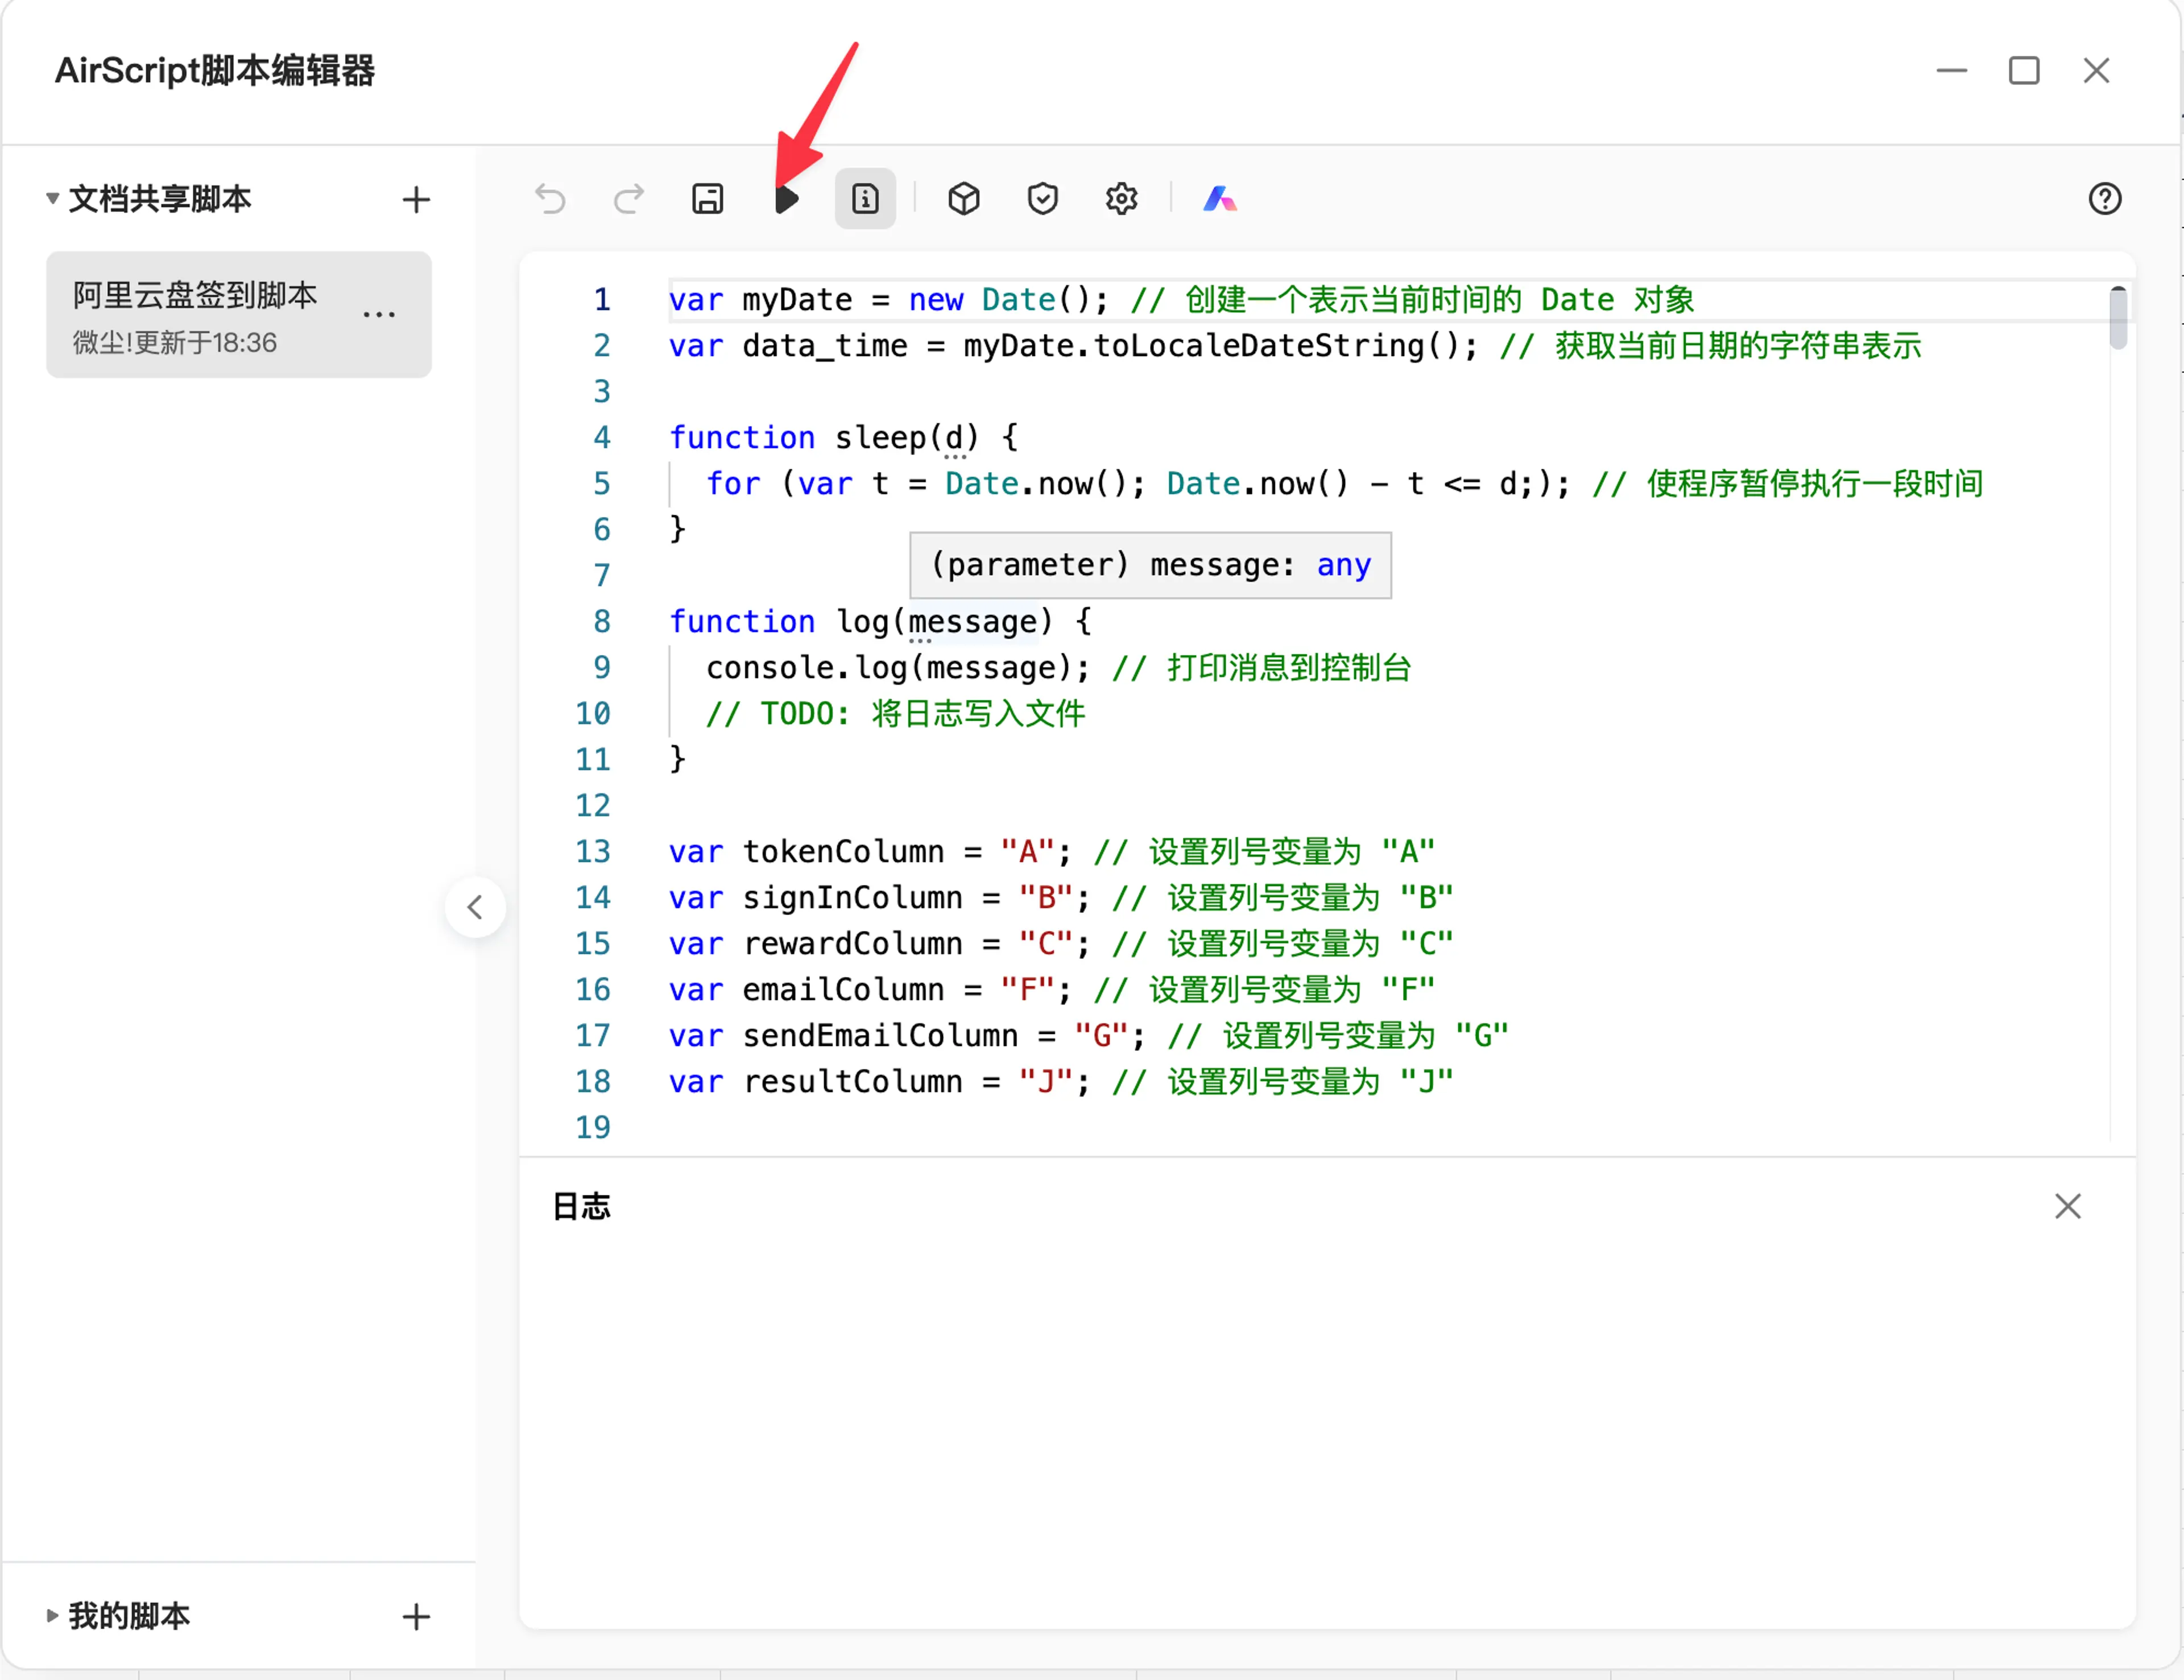Click the redo arrow in toolbar

pos(629,199)
